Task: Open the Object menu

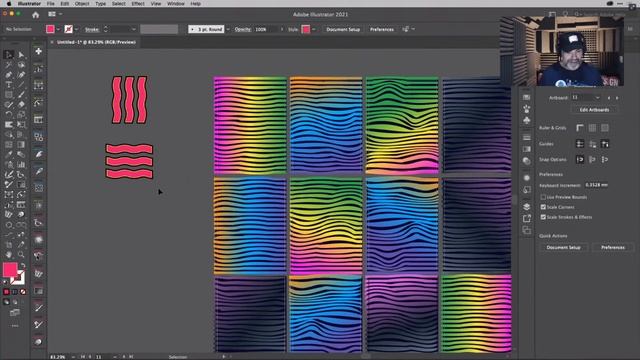Action: point(82,4)
